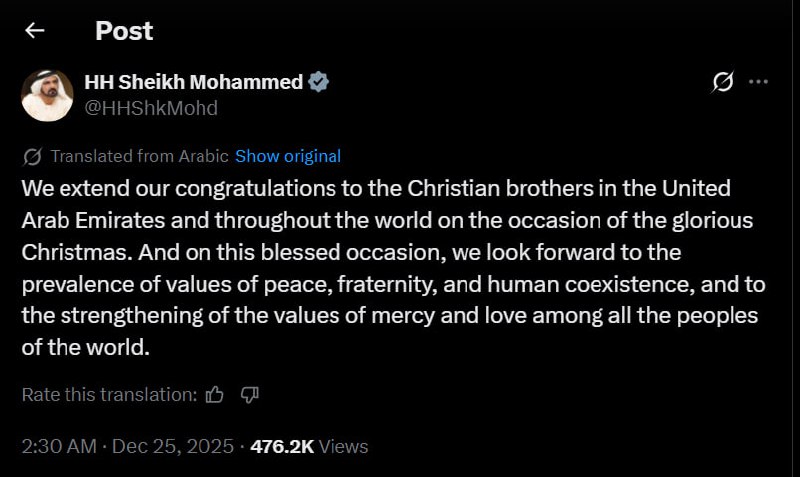Open the HH Sheikh Mohammed display name
800x477 pixels.
point(193,83)
